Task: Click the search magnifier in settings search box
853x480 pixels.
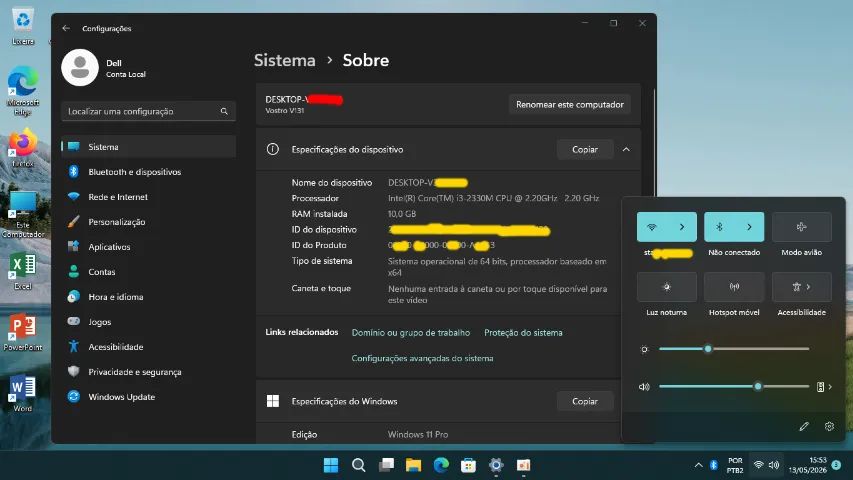Action: click(224, 111)
